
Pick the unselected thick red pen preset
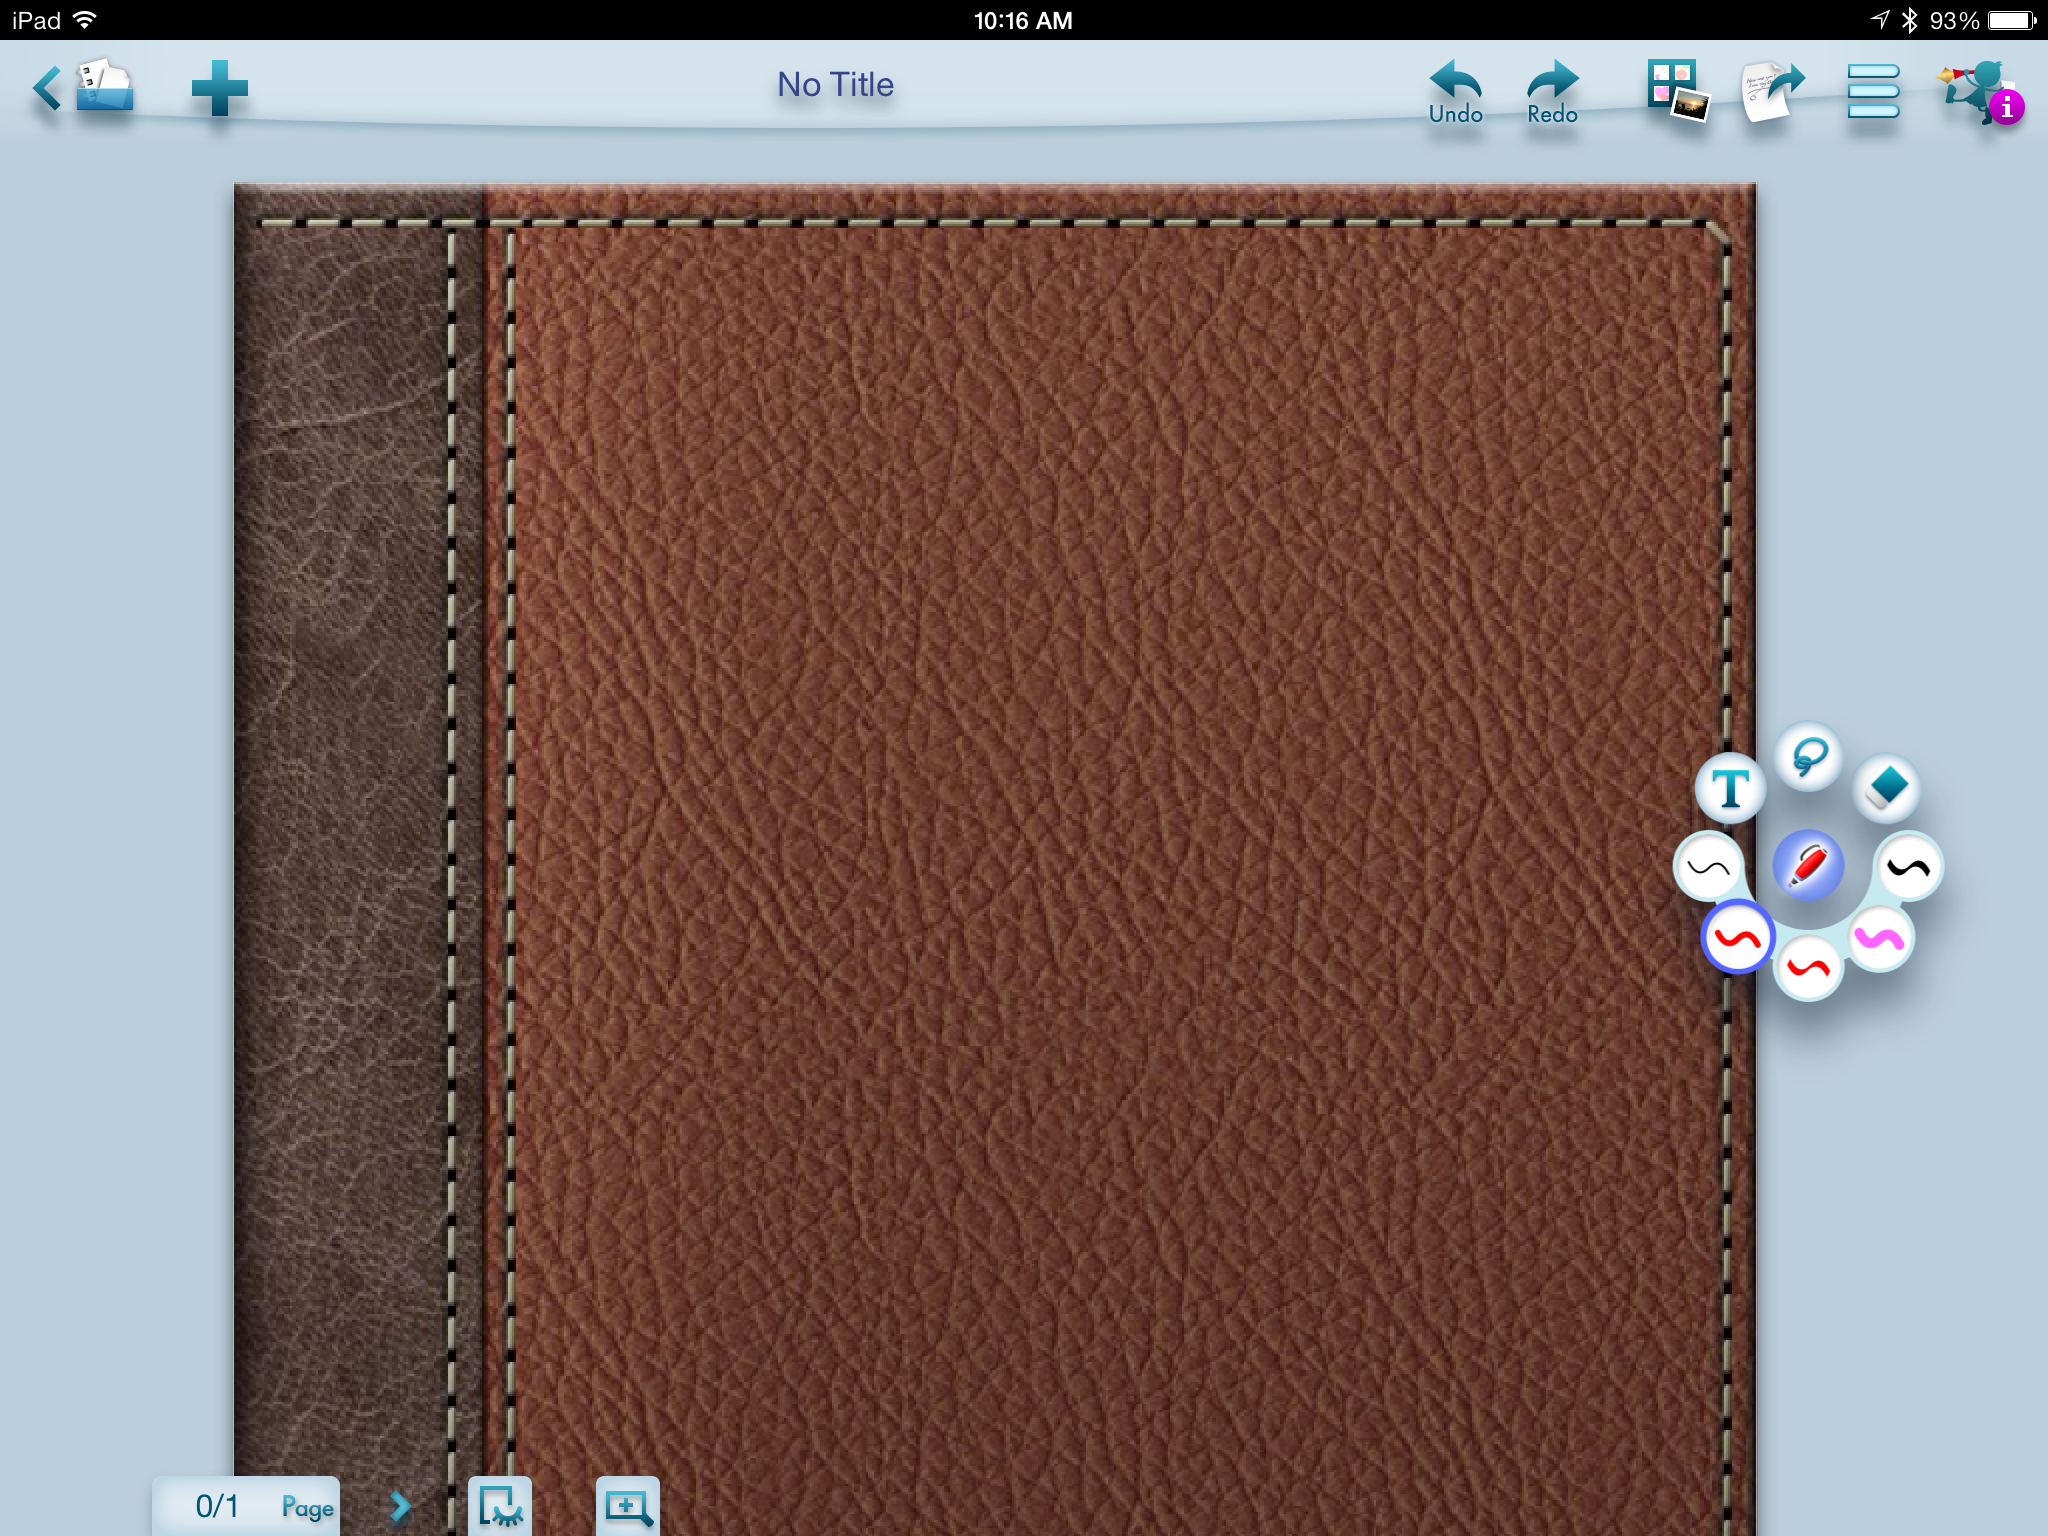pyautogui.click(x=1808, y=968)
